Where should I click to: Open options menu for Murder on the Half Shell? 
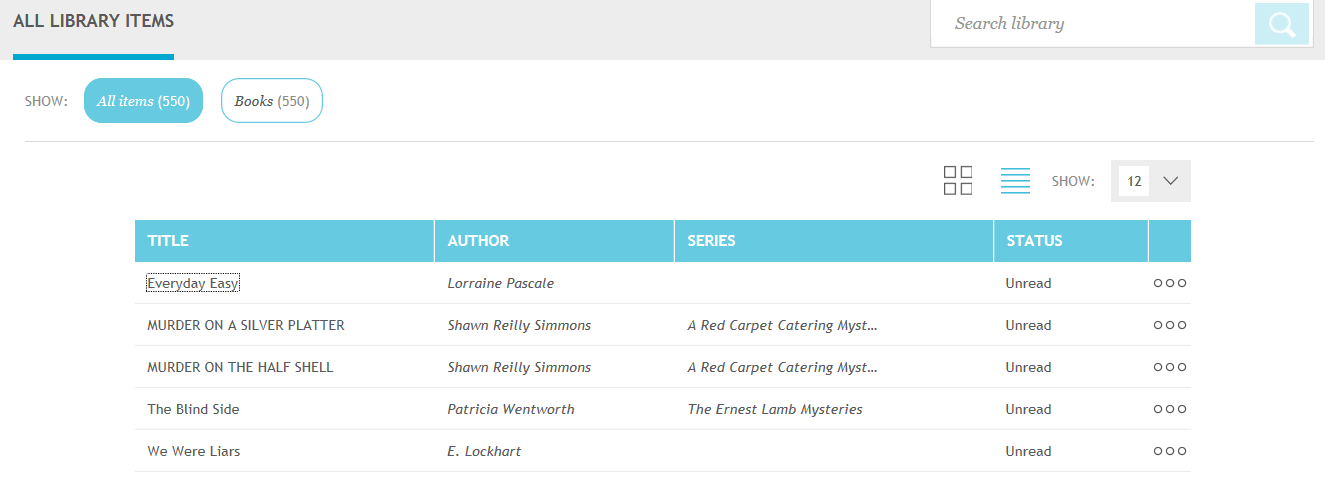1169,367
